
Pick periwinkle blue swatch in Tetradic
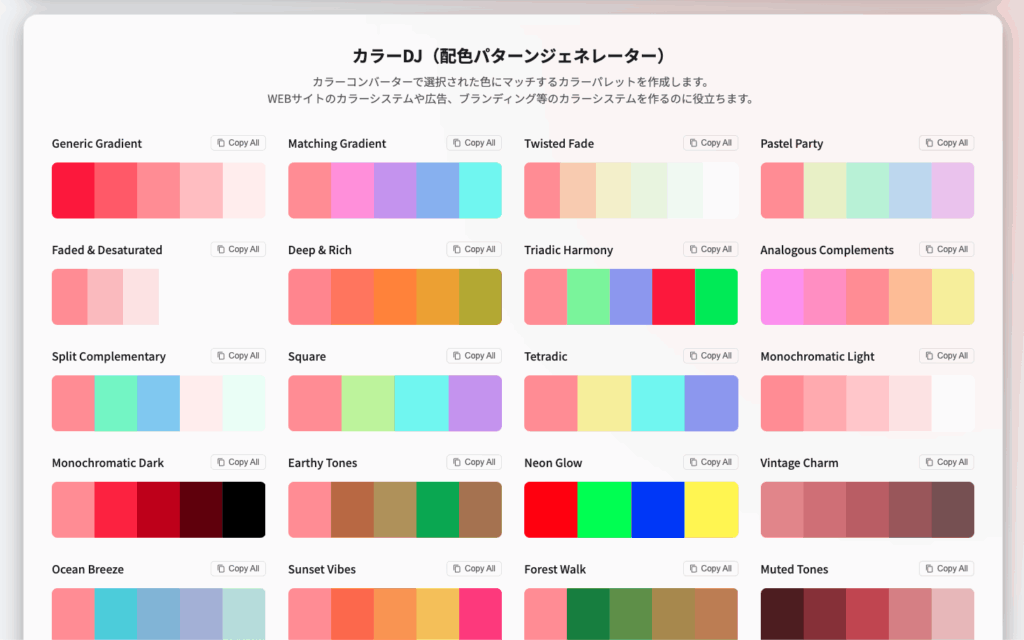pos(711,403)
